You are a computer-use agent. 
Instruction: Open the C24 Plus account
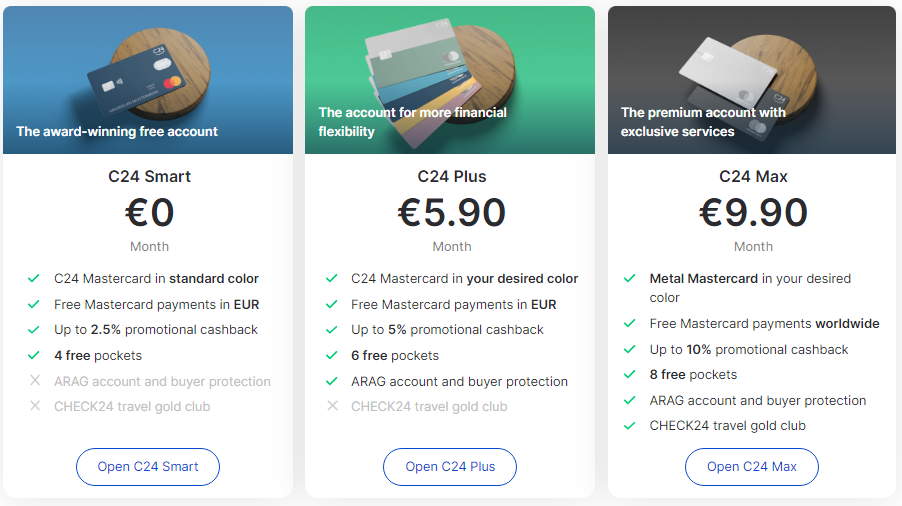click(x=450, y=466)
